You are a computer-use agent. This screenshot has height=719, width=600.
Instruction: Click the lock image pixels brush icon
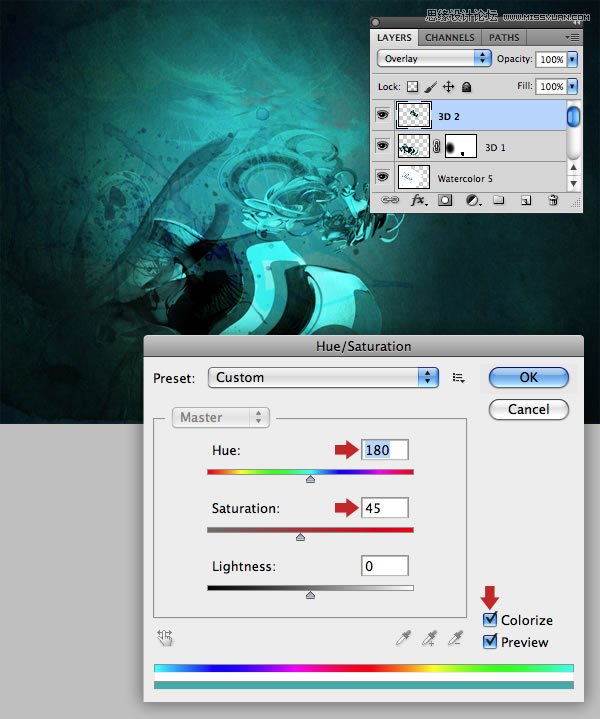point(430,88)
